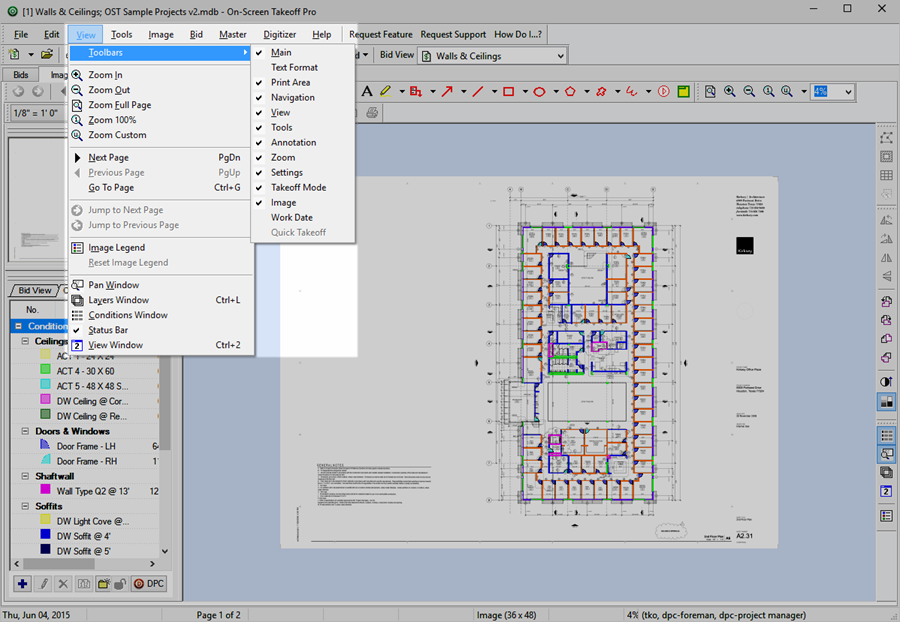Click Request Feature link
900x622 pixels.
coord(381,34)
